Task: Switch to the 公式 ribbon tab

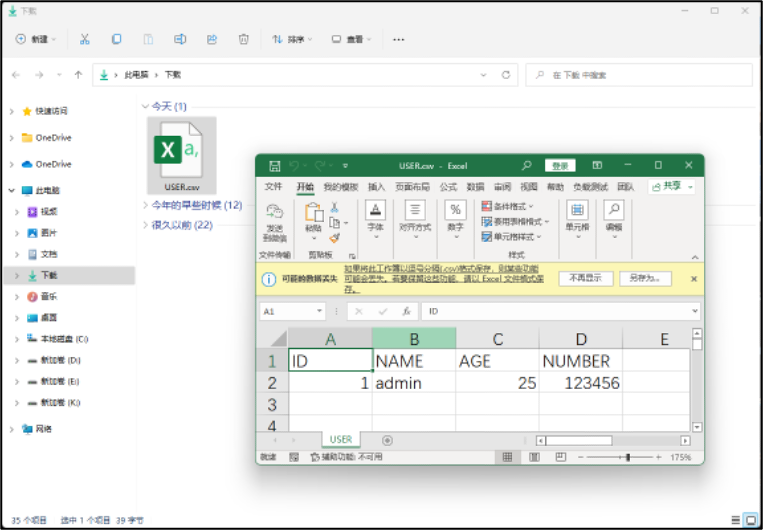Action: pos(448,187)
